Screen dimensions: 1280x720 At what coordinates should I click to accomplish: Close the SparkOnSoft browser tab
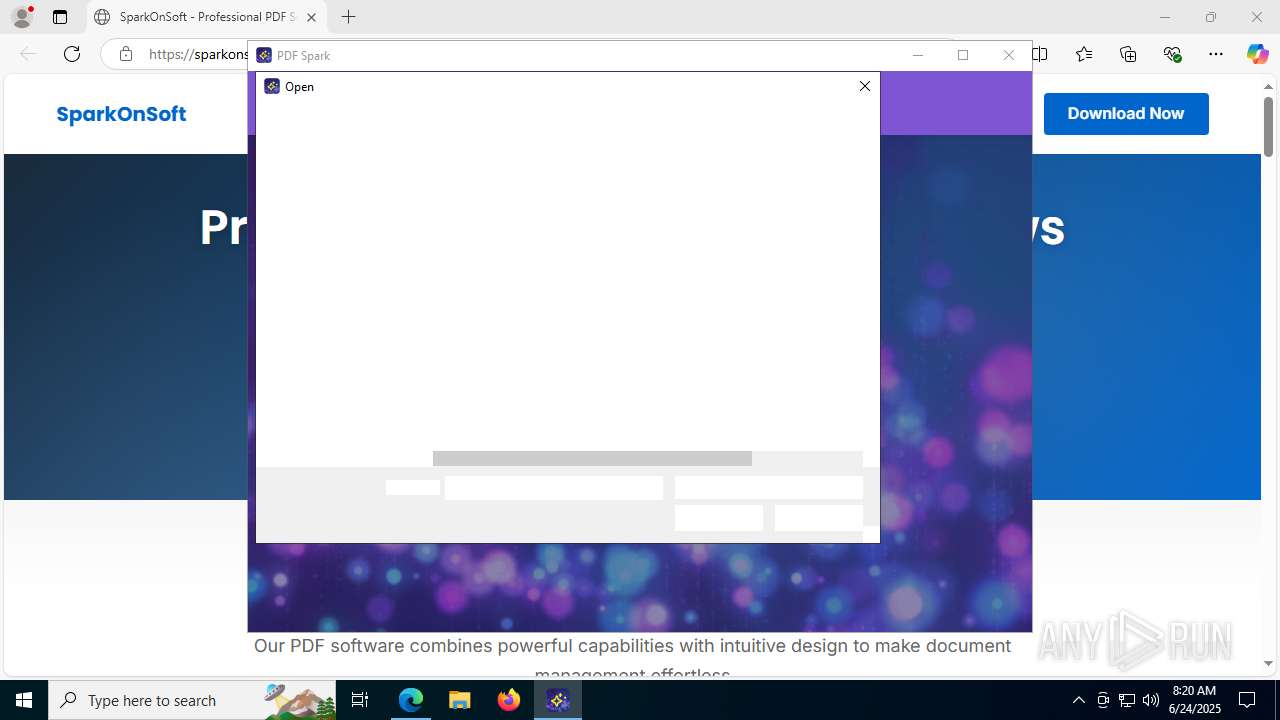click(x=311, y=17)
